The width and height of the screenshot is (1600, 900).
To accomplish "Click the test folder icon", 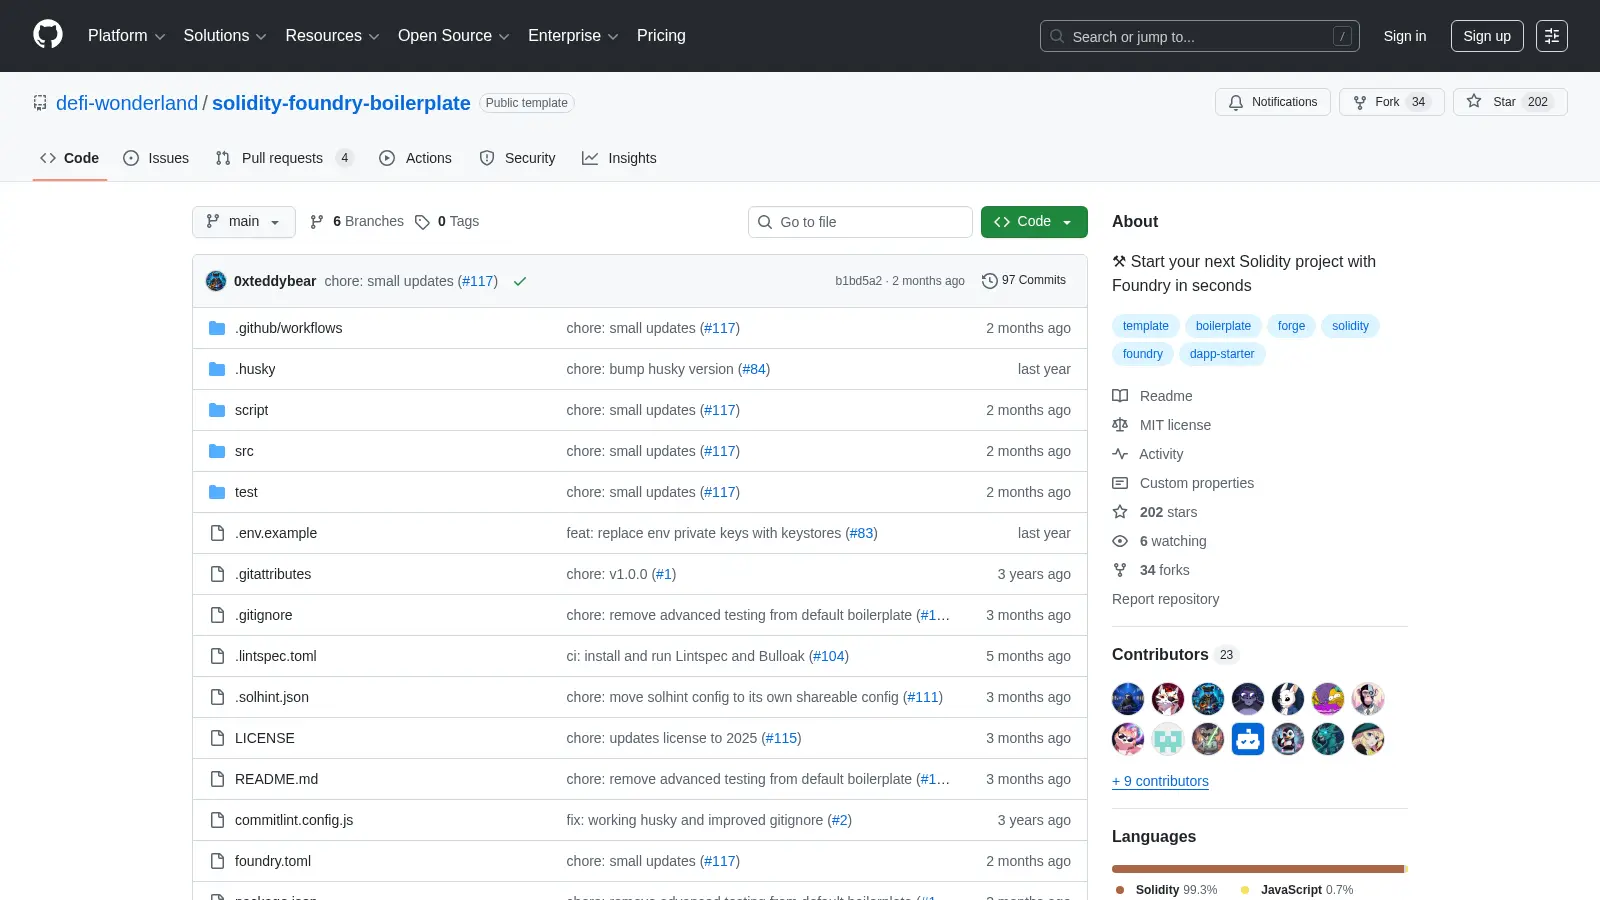I will click(x=217, y=492).
